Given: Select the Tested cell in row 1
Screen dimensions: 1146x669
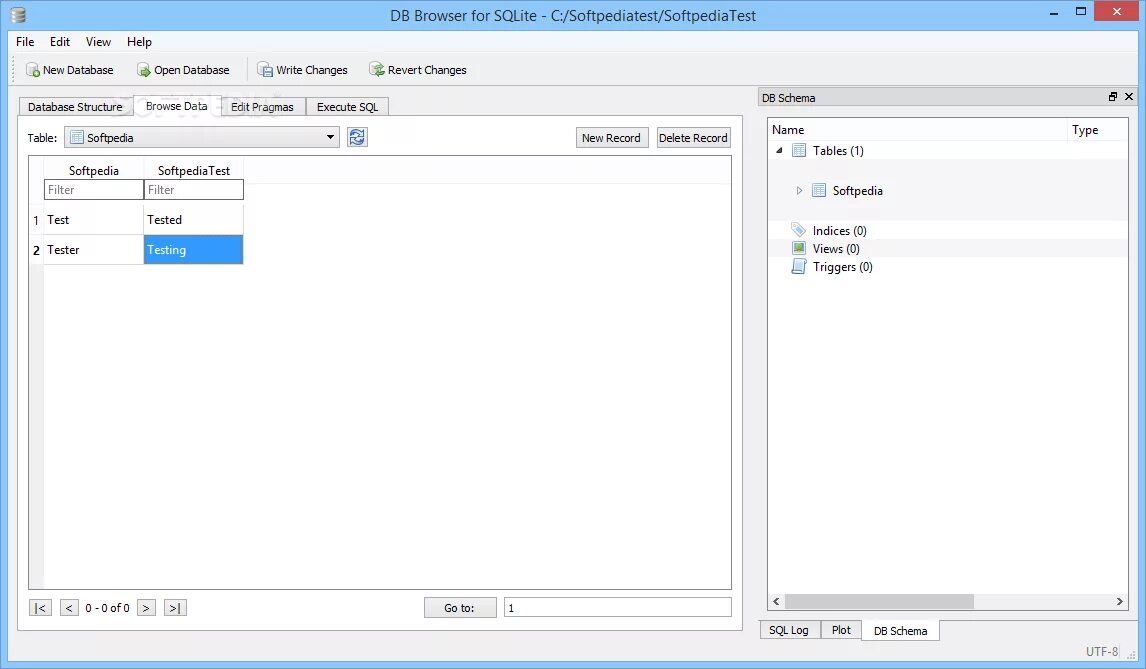Looking at the screenshot, I should click(x=194, y=220).
